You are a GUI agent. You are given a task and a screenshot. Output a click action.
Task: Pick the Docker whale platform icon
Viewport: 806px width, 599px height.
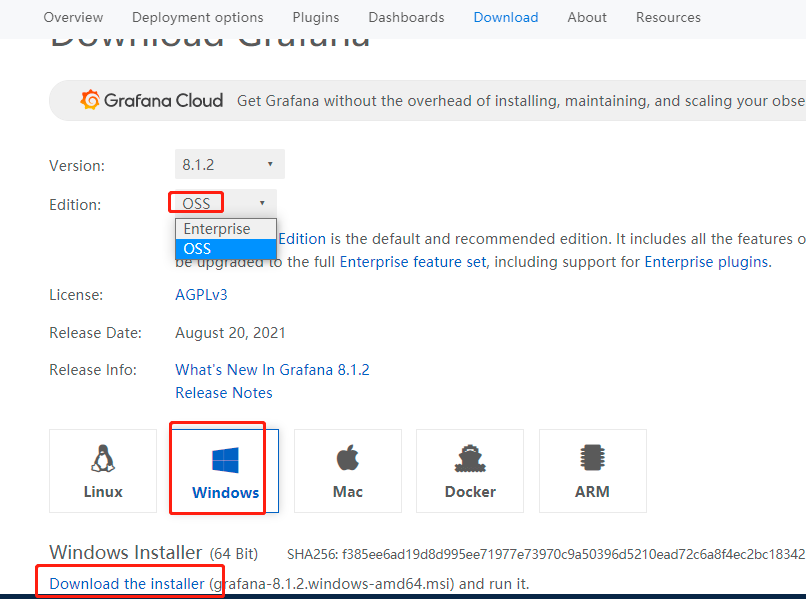(x=470, y=459)
